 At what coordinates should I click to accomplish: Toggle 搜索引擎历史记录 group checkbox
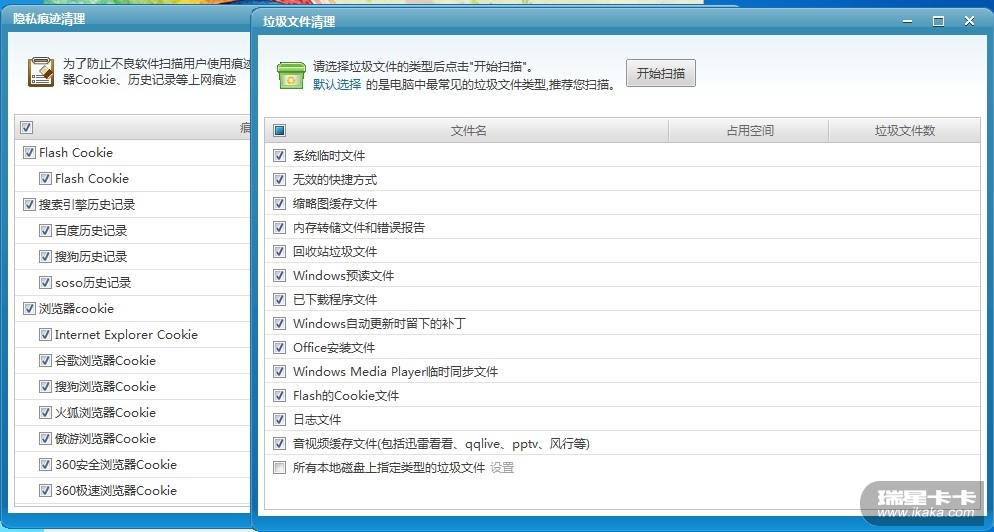(x=29, y=205)
